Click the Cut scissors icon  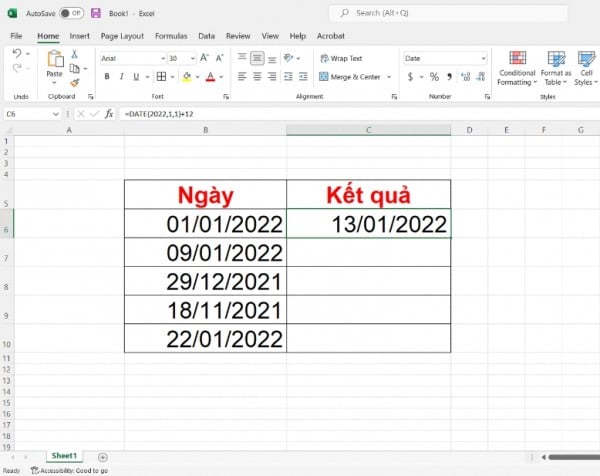point(74,54)
